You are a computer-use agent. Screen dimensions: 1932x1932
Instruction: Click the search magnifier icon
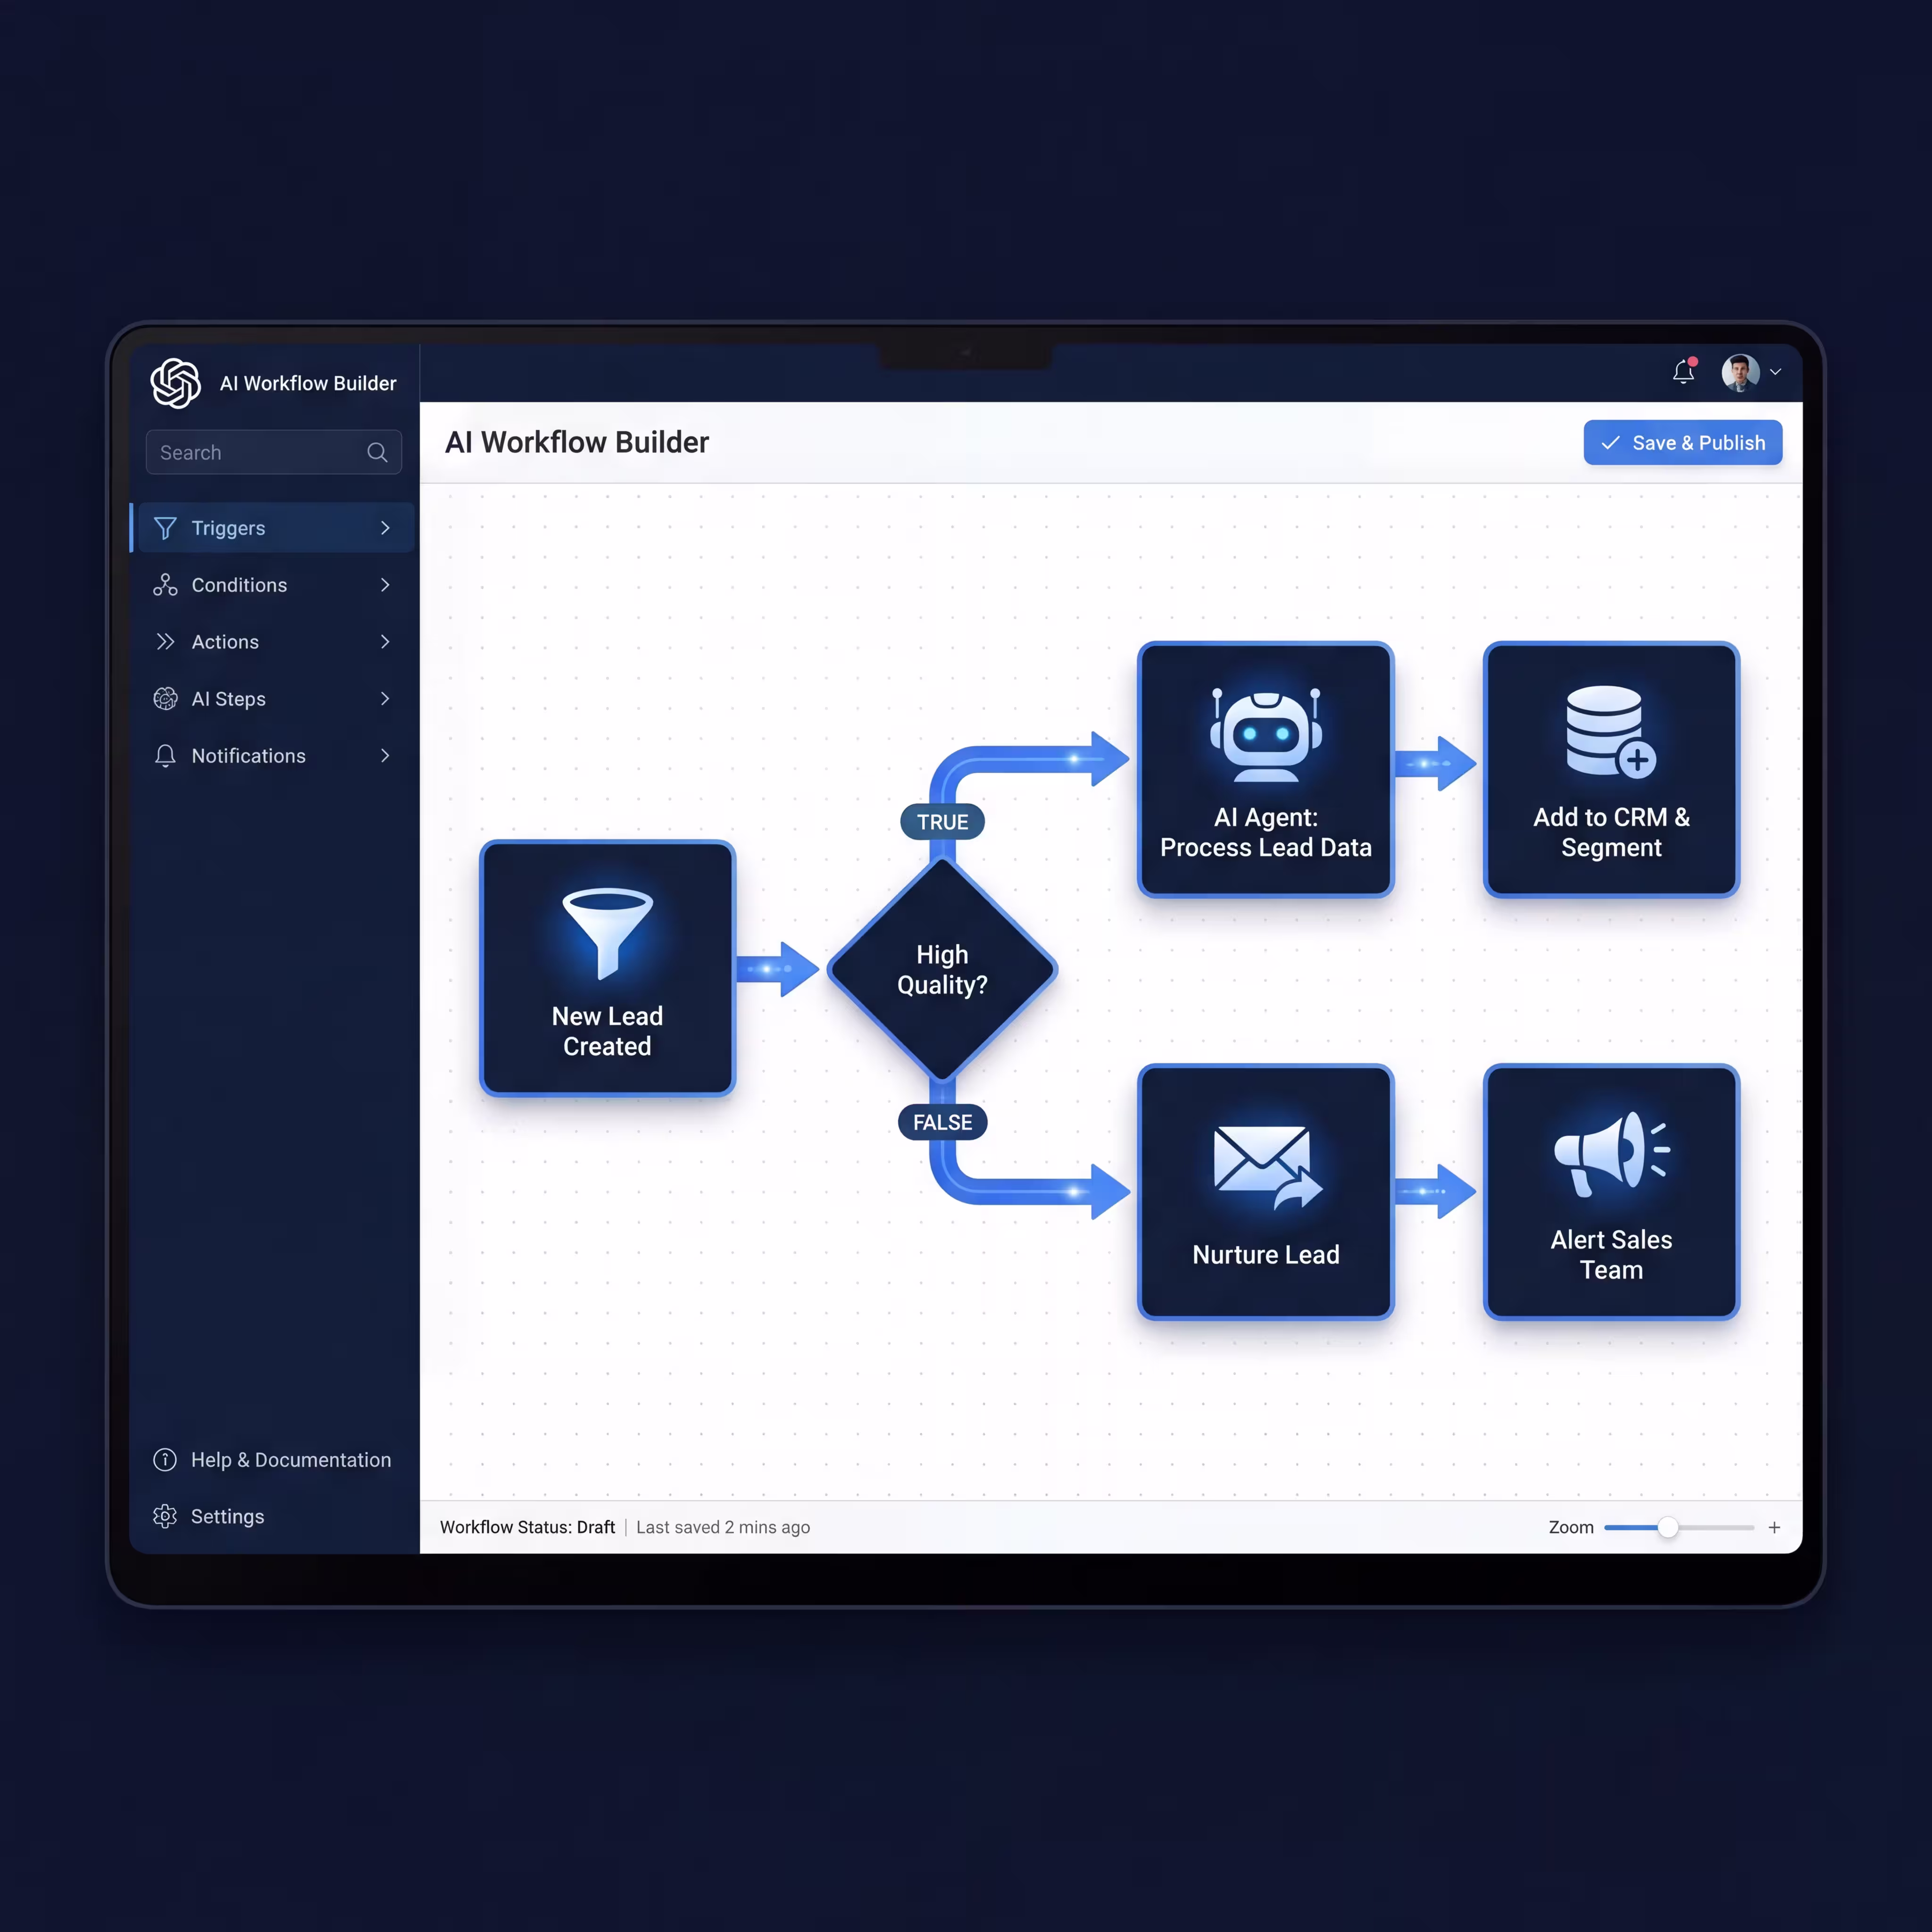pos(378,452)
